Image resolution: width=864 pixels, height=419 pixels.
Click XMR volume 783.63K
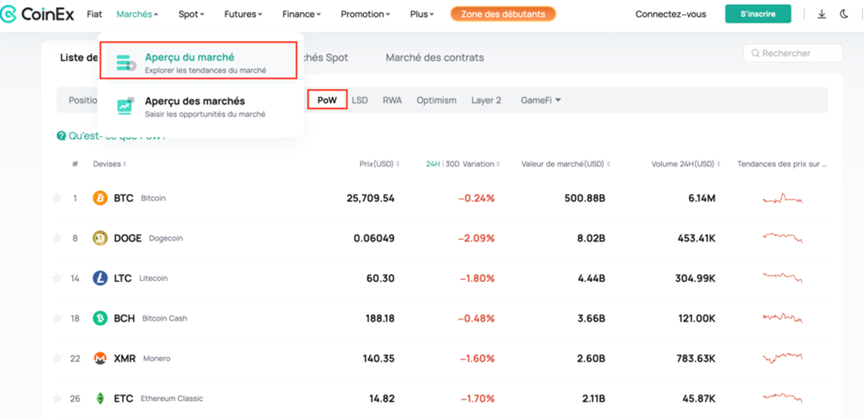pyautogui.click(x=695, y=358)
